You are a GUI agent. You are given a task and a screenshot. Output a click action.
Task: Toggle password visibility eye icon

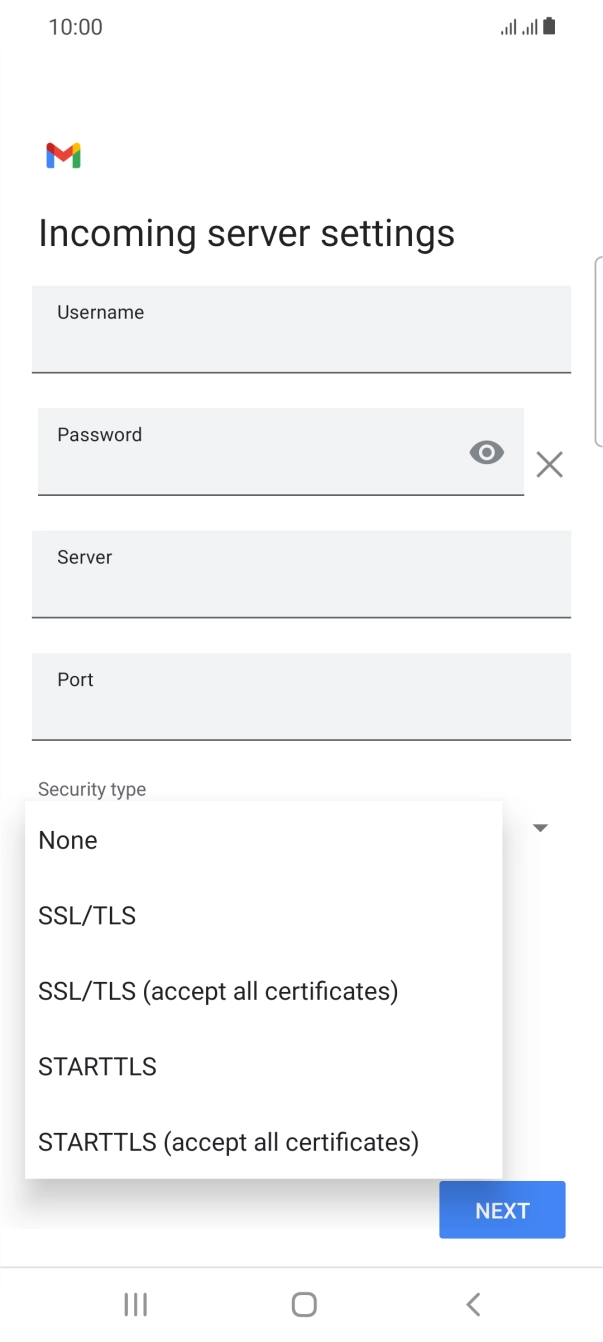pyautogui.click(x=486, y=453)
